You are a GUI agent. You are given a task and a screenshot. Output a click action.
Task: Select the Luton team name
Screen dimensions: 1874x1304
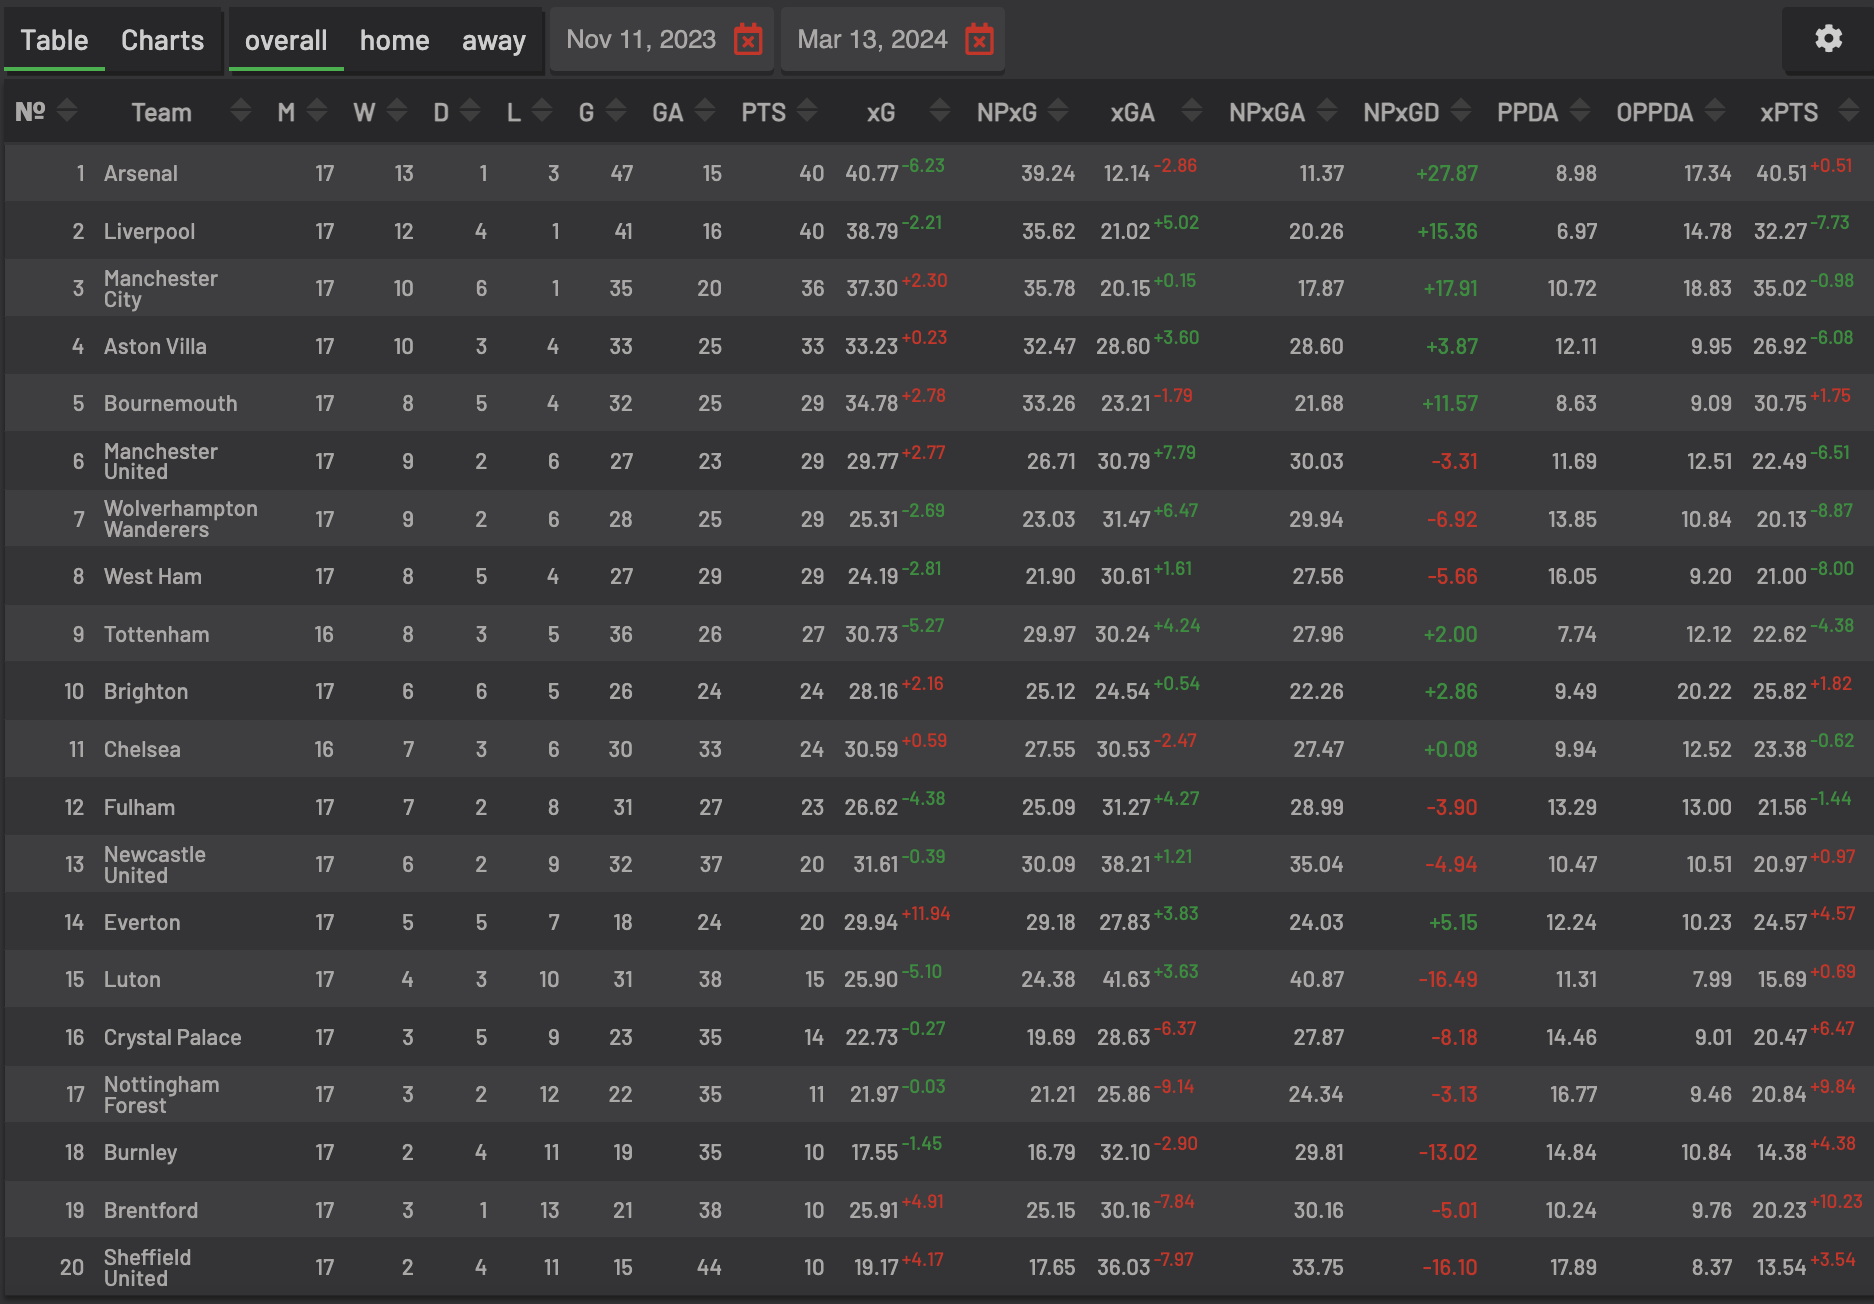pyautogui.click(x=132, y=979)
